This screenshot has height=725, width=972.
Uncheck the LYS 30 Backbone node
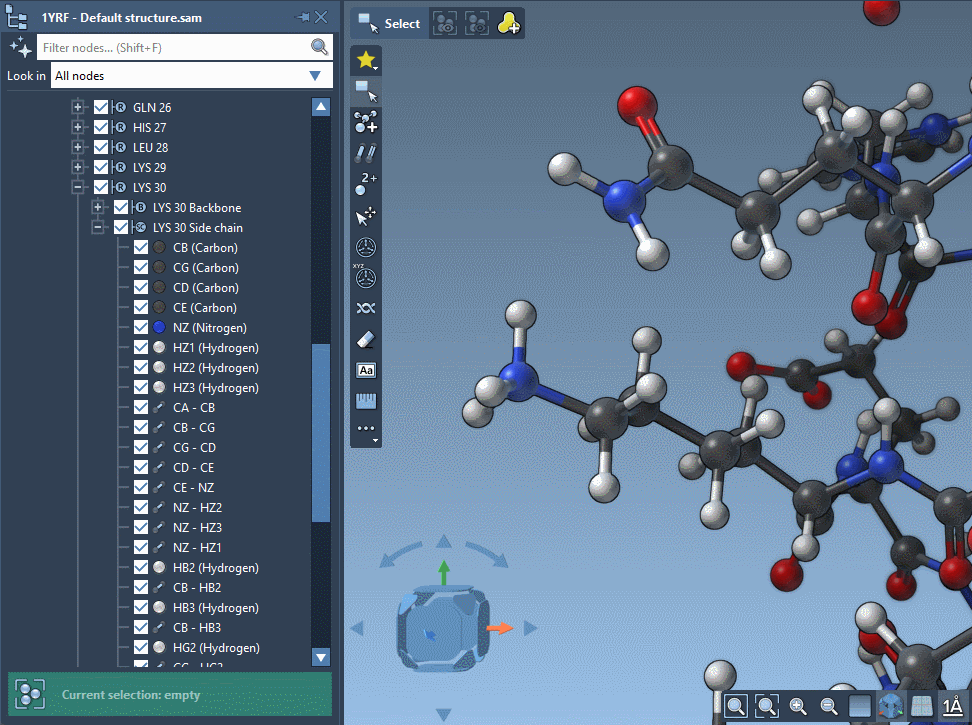tap(120, 207)
